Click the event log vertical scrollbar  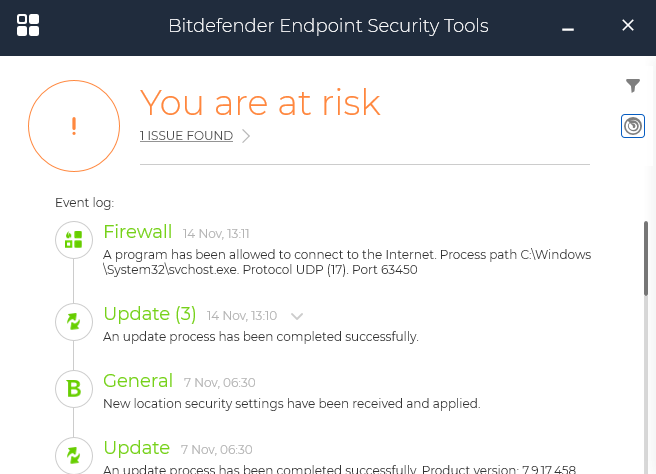point(646,300)
